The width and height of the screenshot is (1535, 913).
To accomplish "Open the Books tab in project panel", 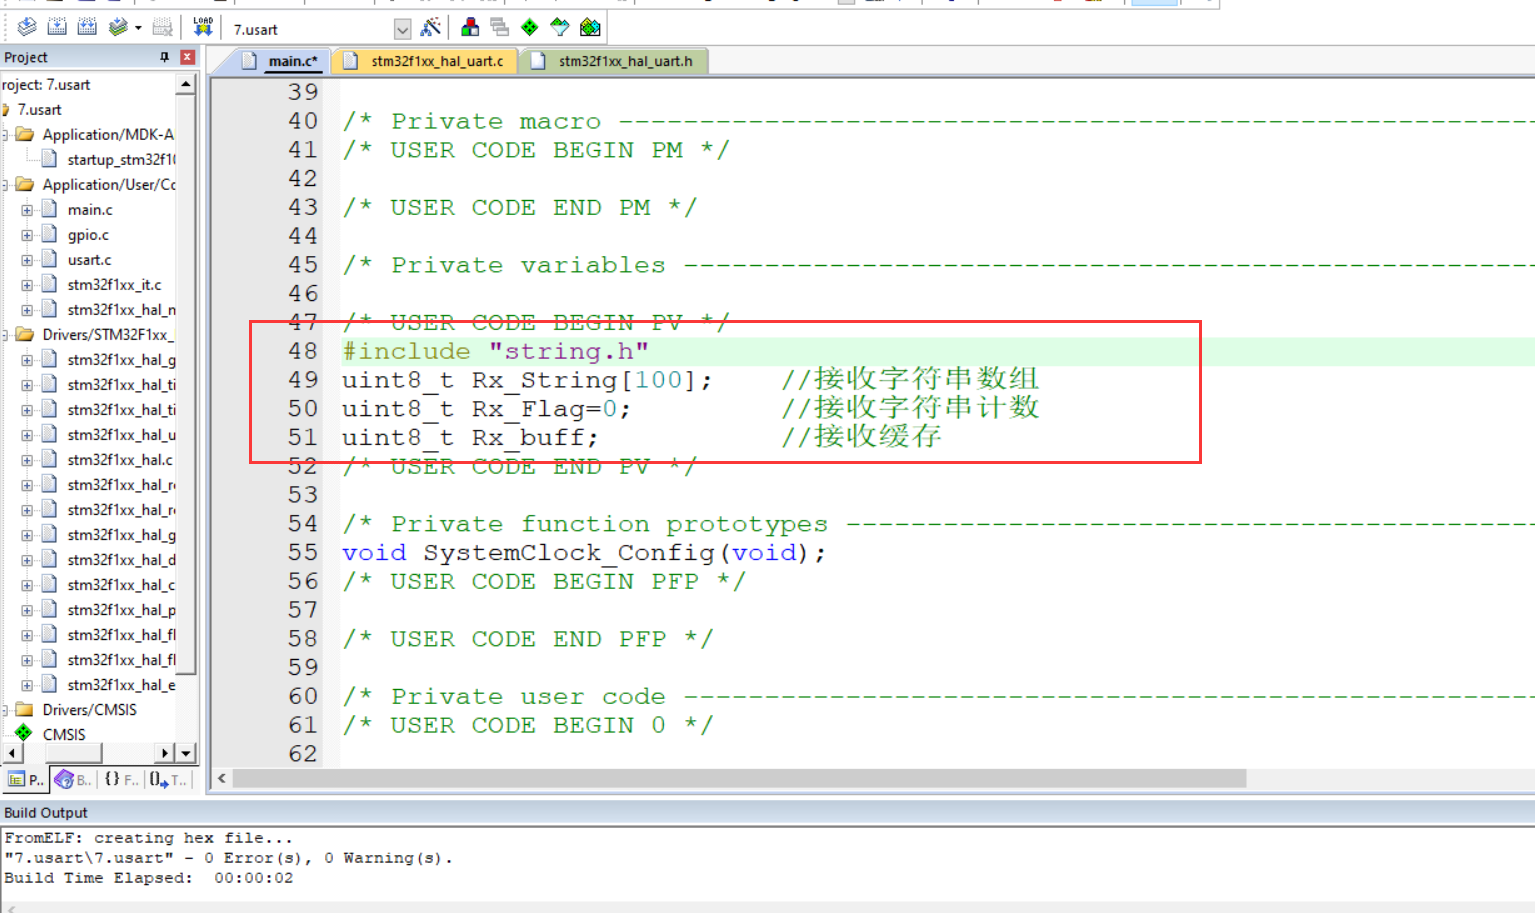I will pos(73,779).
